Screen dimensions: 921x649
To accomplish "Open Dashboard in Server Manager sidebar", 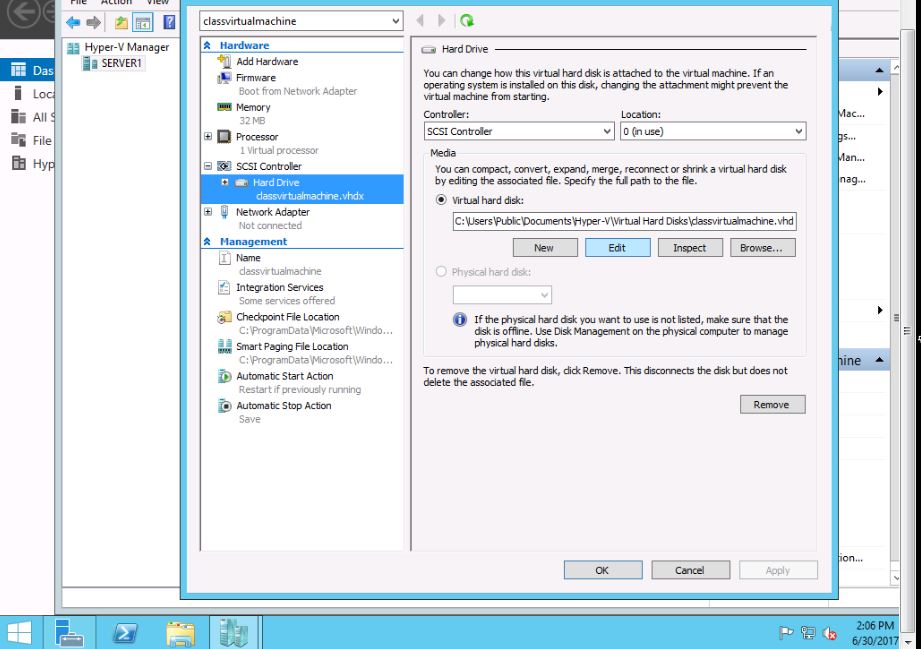I will click(27, 70).
